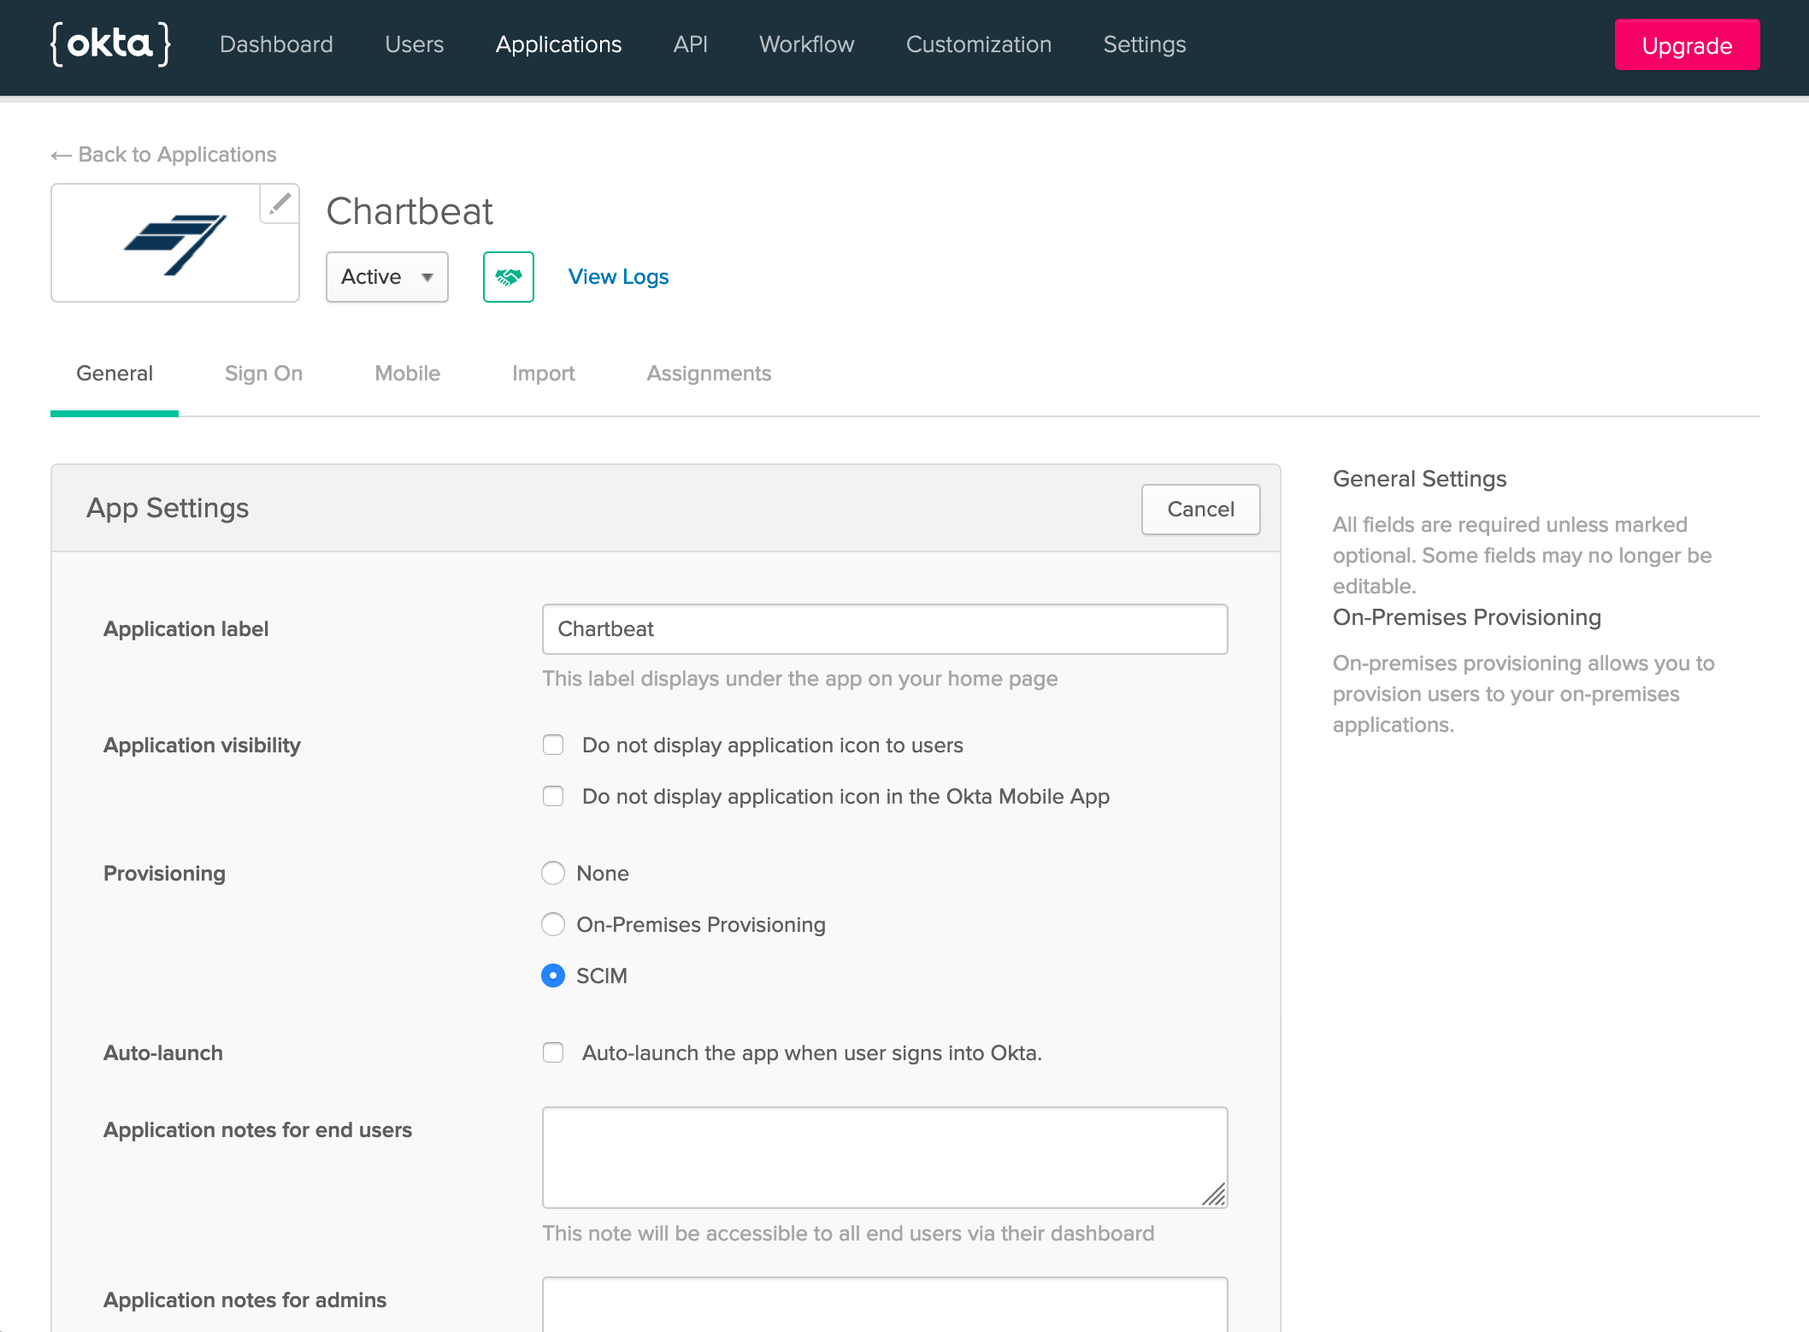Enable Auto-launch when user signs in
This screenshot has width=1809, height=1332.
point(553,1052)
